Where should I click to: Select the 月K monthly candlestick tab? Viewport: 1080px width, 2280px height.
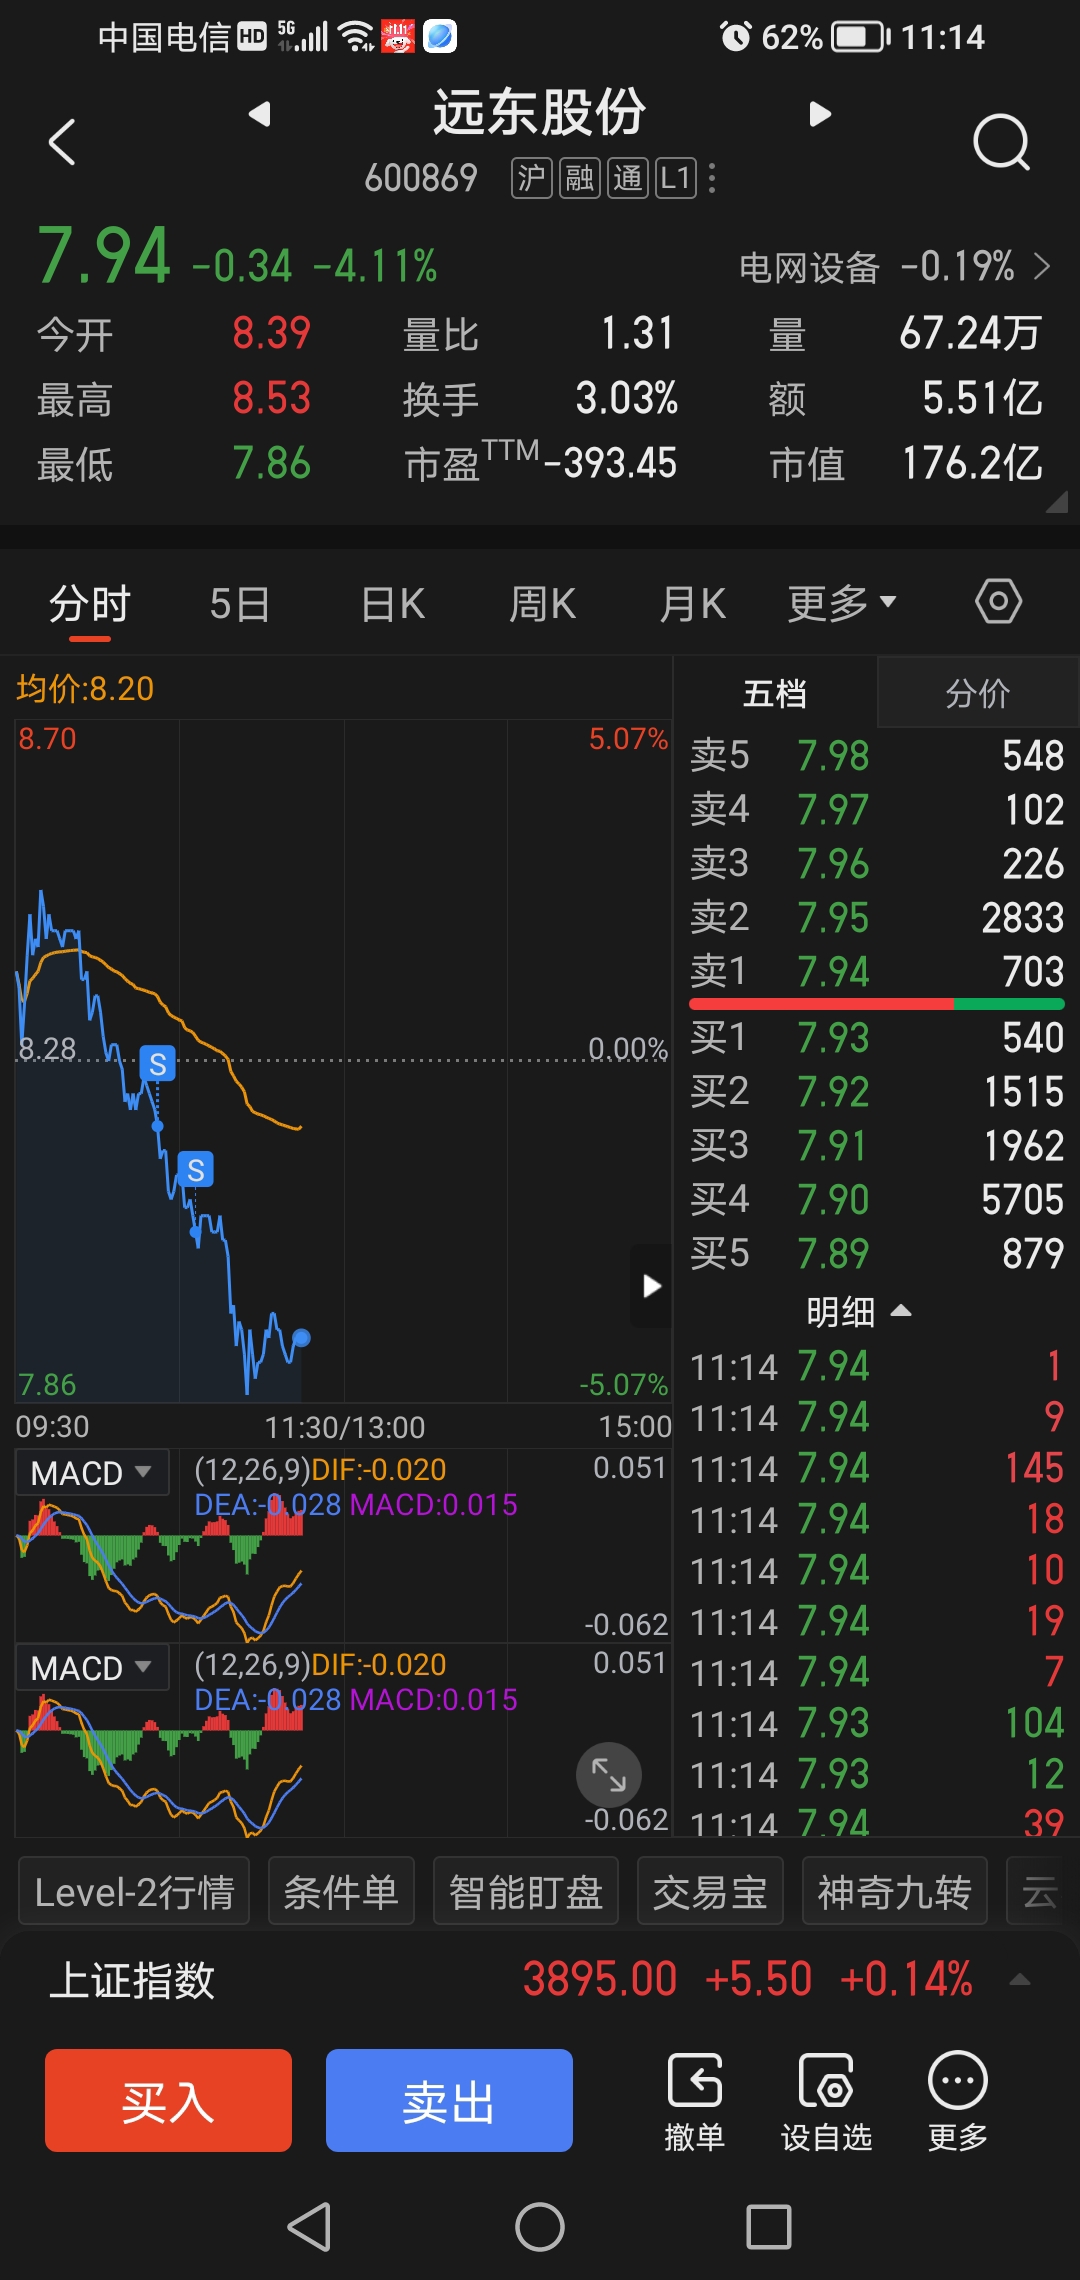pos(692,604)
